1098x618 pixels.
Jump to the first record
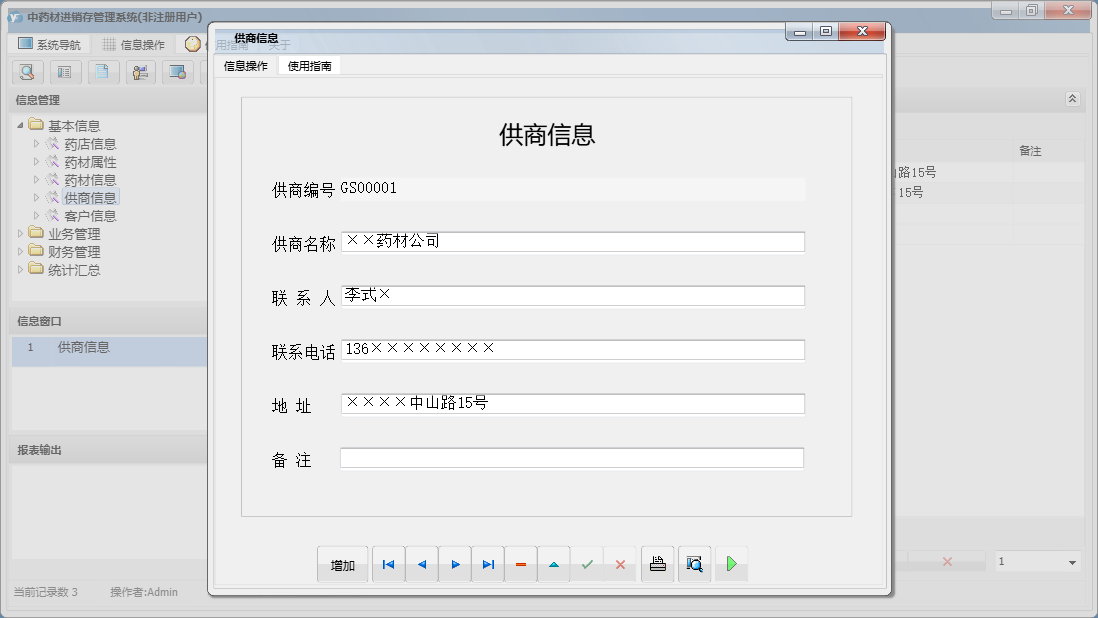point(388,564)
